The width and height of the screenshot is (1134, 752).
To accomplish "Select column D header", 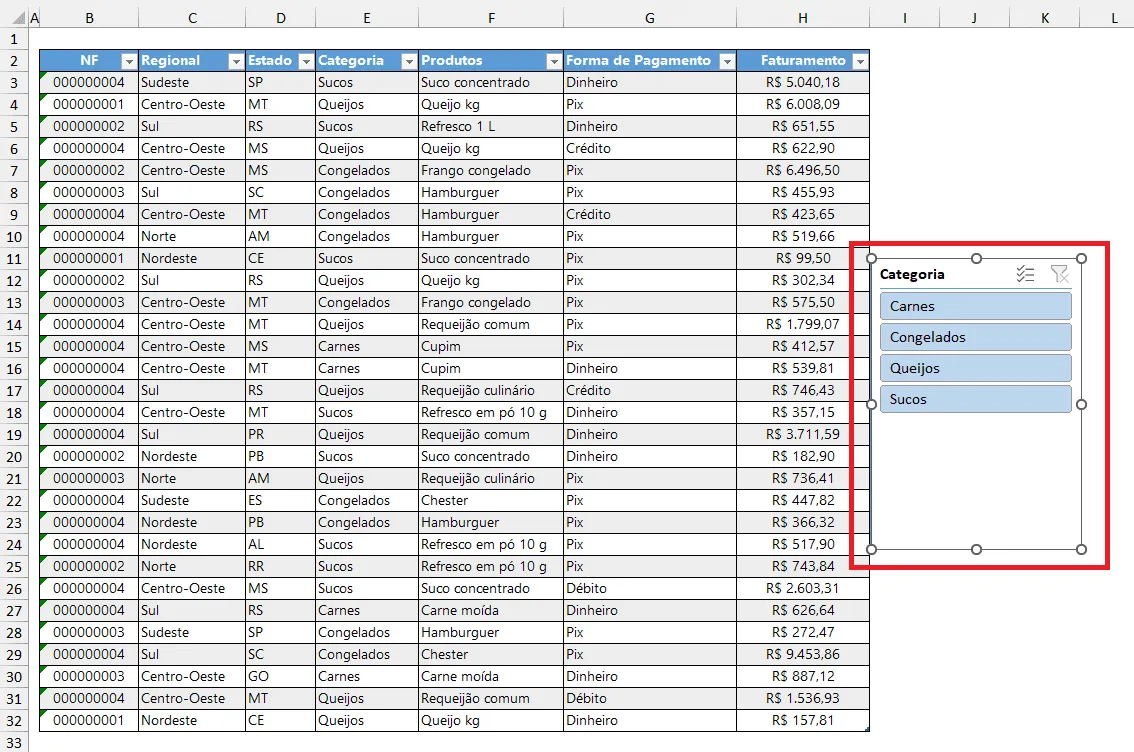I will pyautogui.click(x=281, y=18).
